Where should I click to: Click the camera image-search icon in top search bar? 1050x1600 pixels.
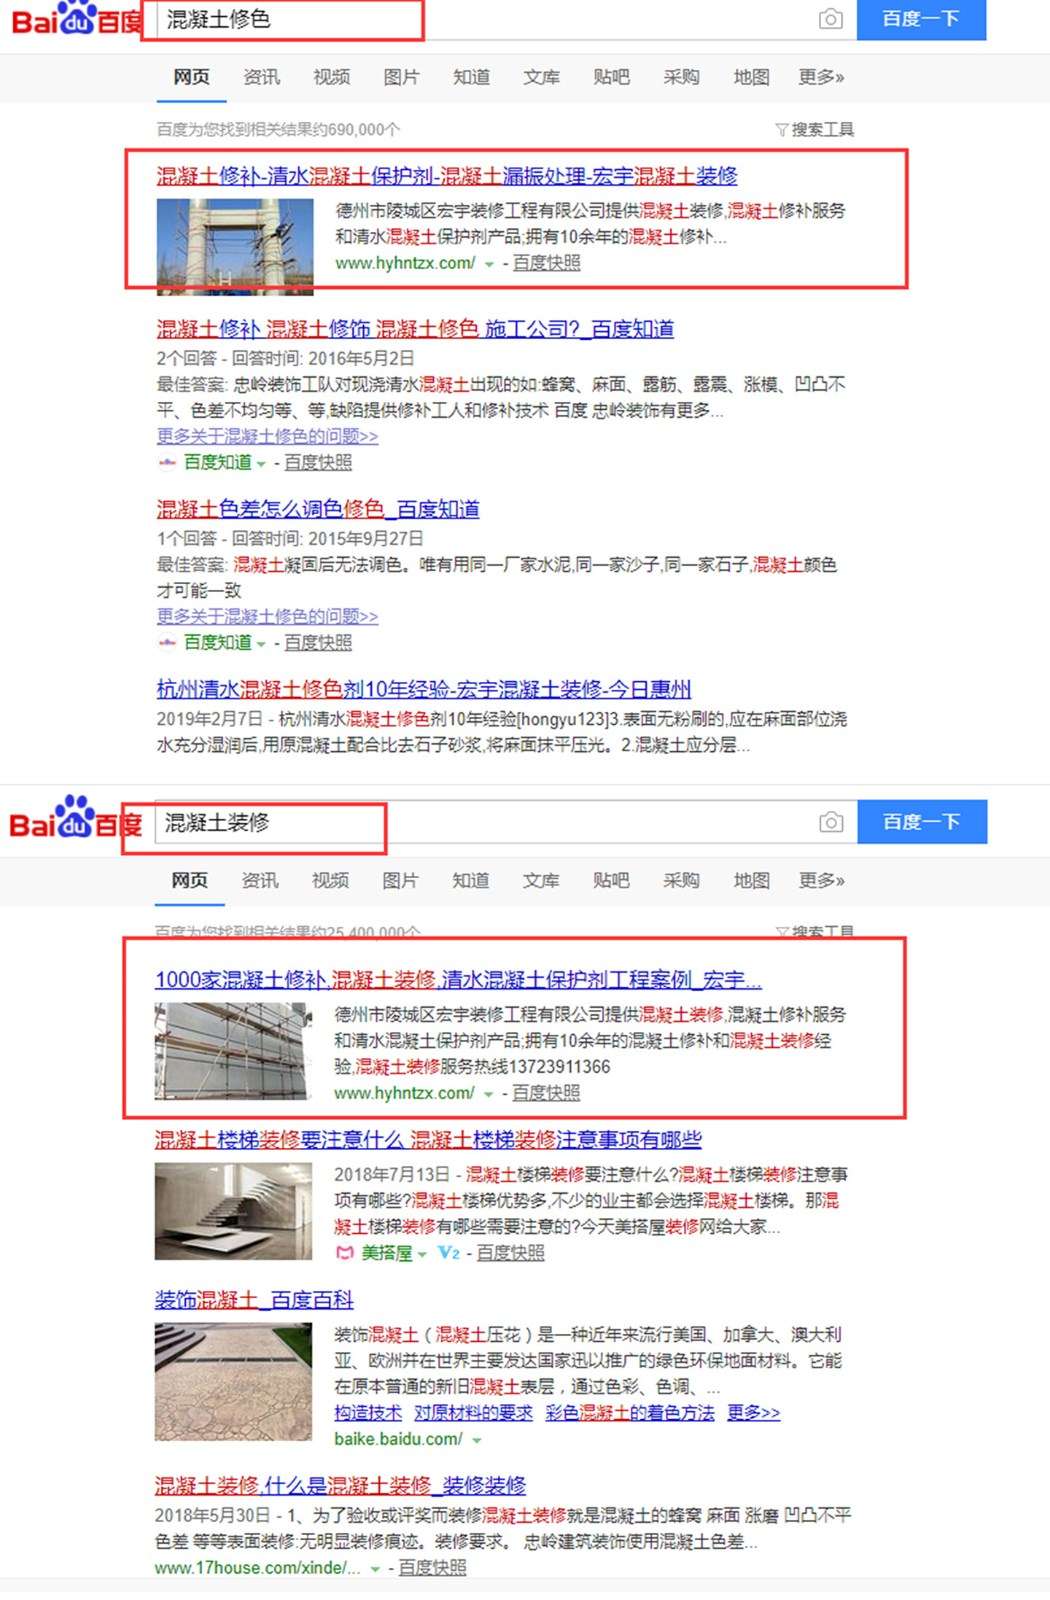point(830,19)
